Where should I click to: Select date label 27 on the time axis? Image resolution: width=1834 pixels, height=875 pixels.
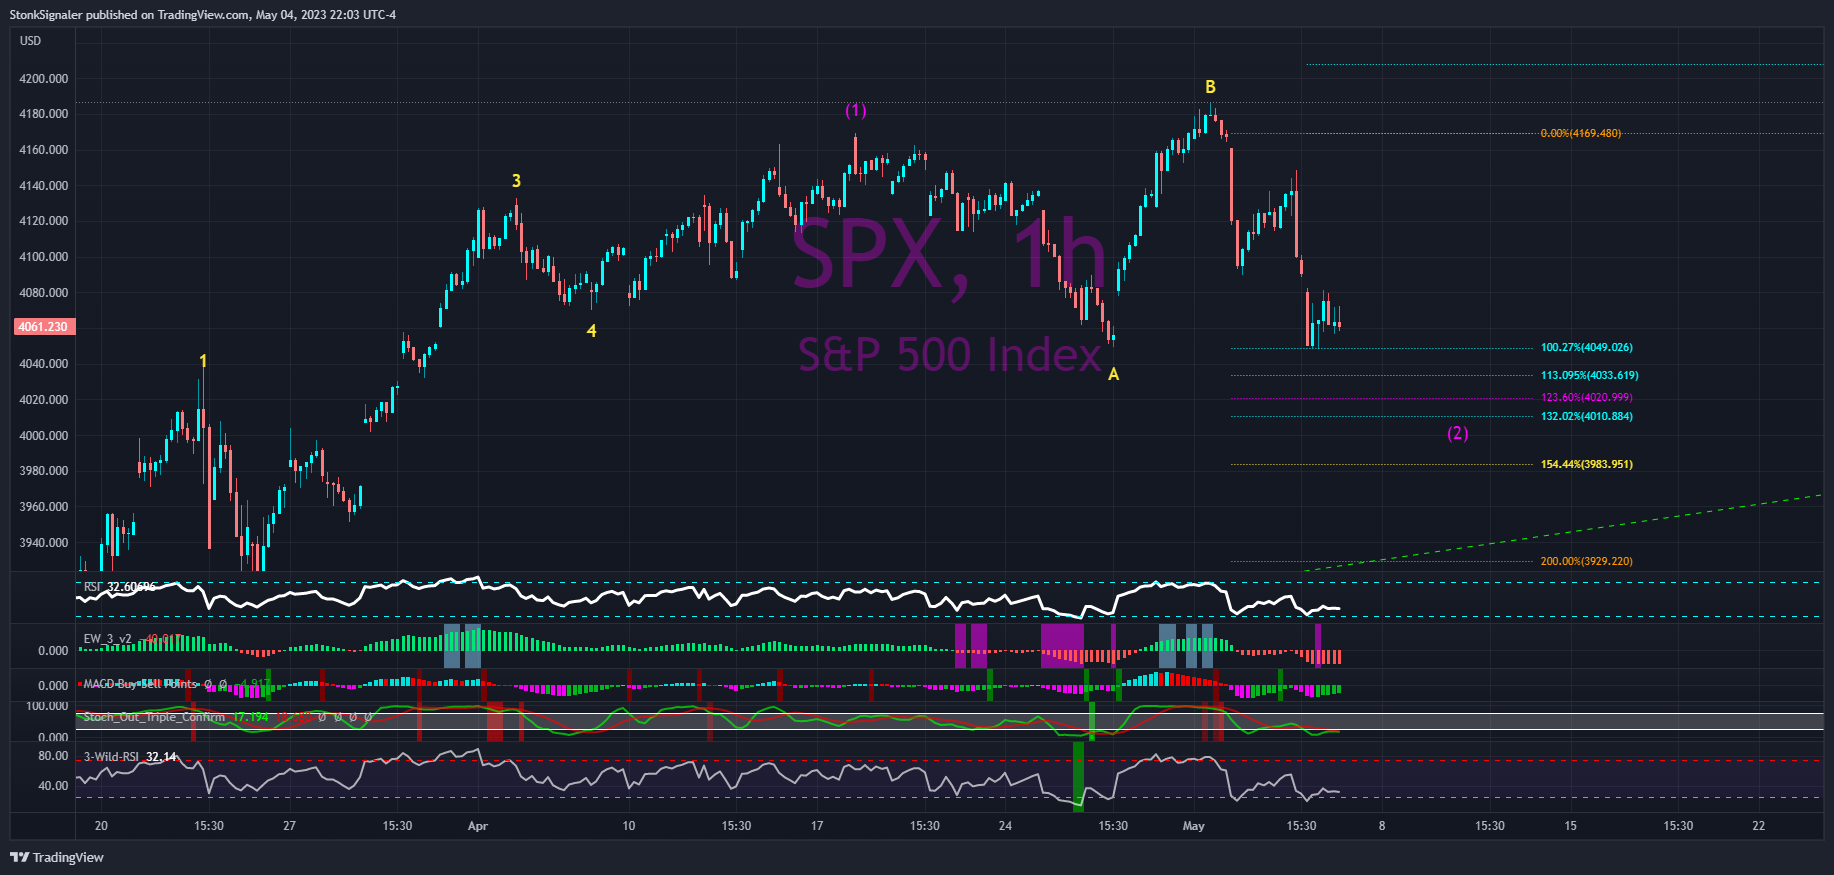coord(290,826)
